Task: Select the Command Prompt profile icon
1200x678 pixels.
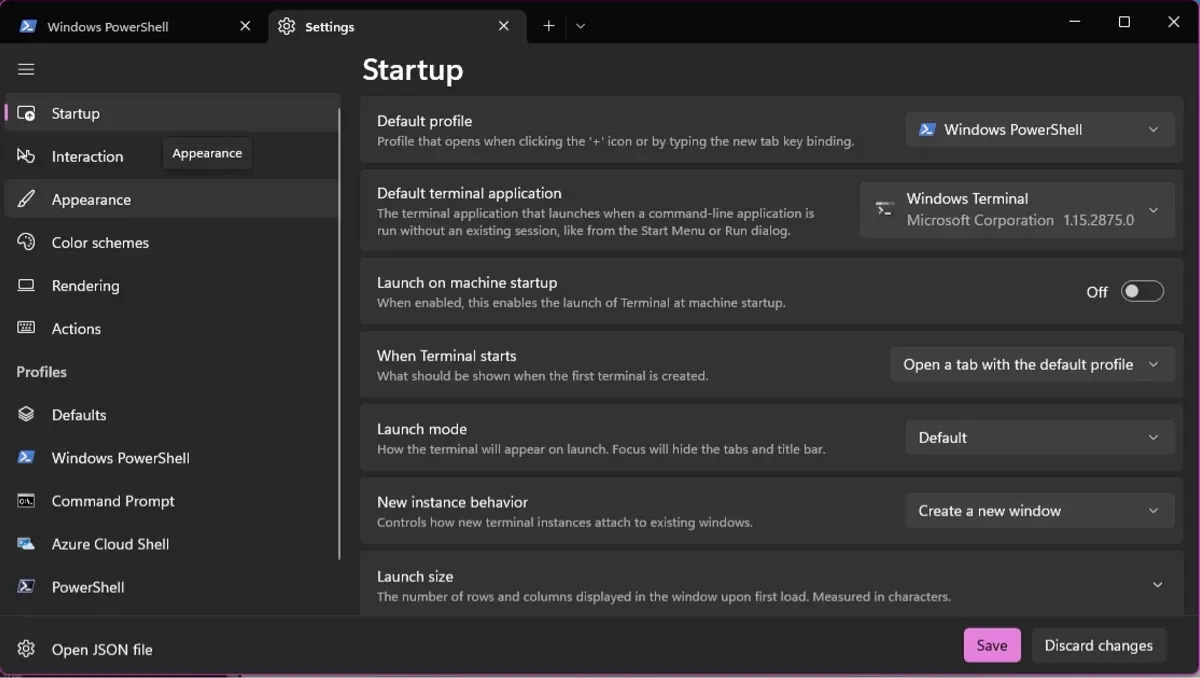Action: click(26, 501)
